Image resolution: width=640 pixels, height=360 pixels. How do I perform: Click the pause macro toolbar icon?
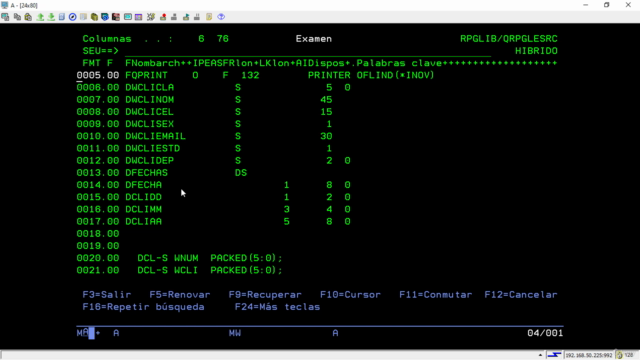(197, 17)
